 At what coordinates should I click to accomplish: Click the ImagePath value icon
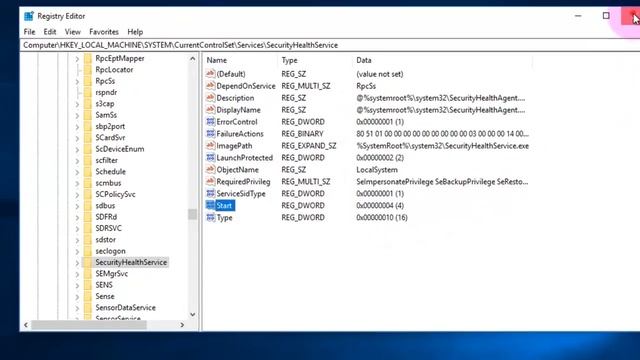(210, 145)
